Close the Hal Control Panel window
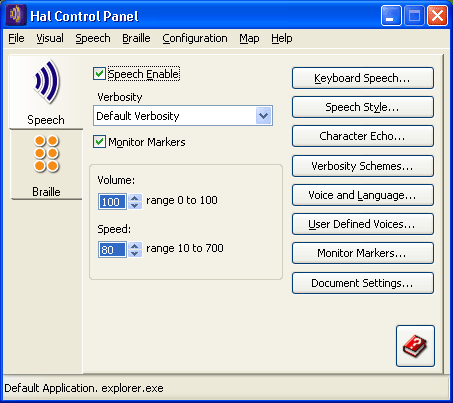 pos(437,15)
